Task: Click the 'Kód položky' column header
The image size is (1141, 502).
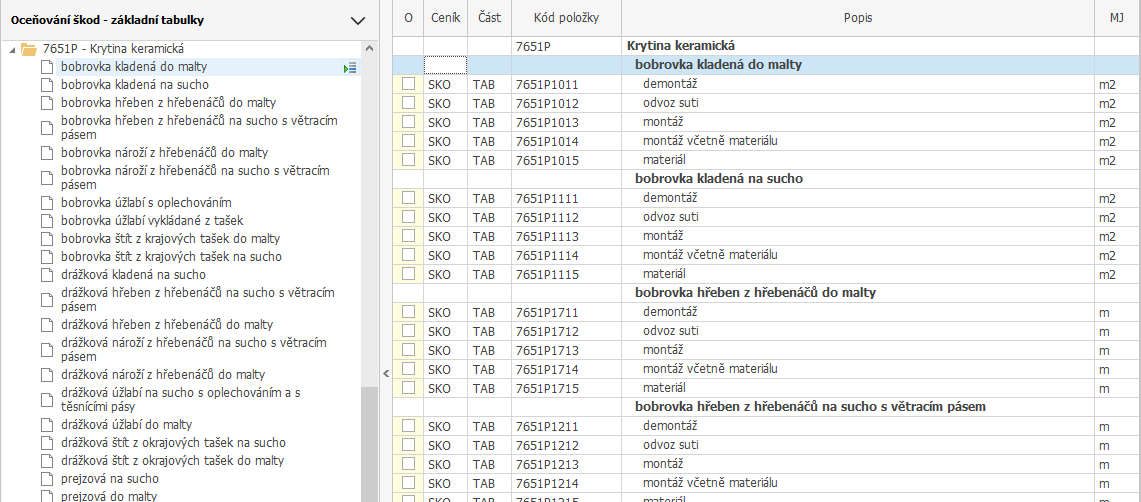Action: [x=565, y=18]
